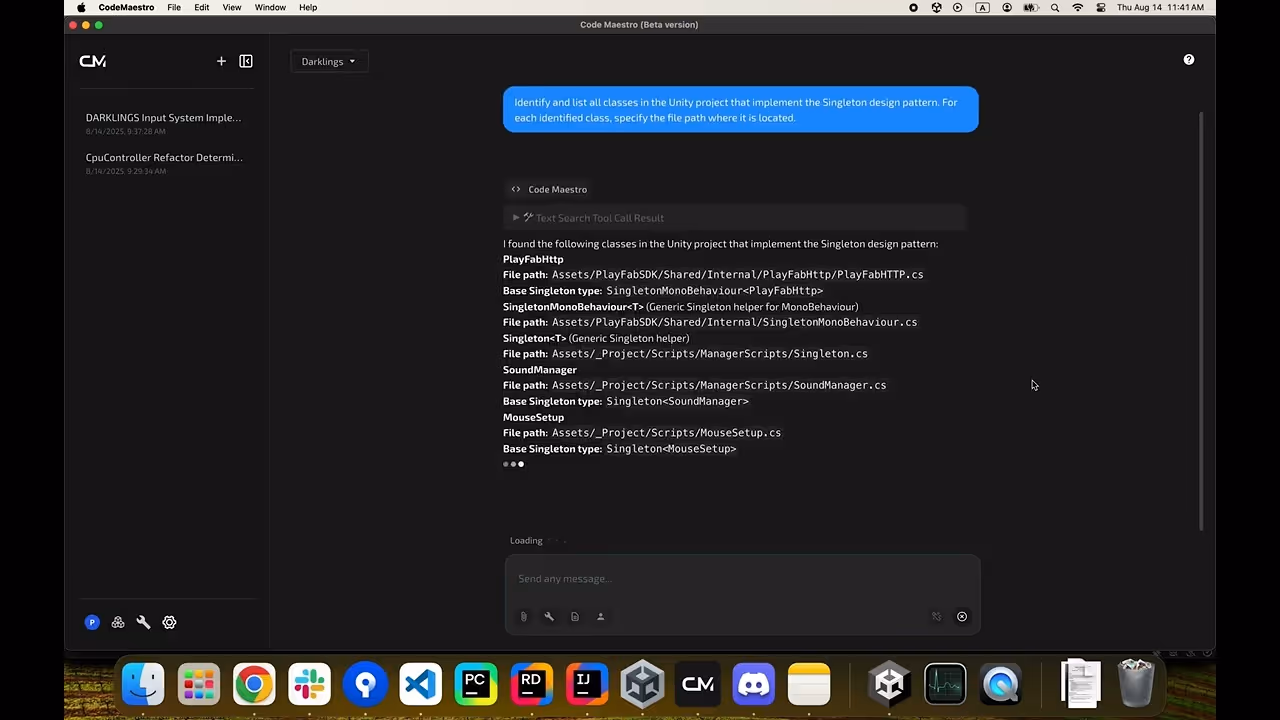The height and width of the screenshot is (720, 1280).
Task: Click Singleton<SoundManager> base type
Action: (677, 401)
